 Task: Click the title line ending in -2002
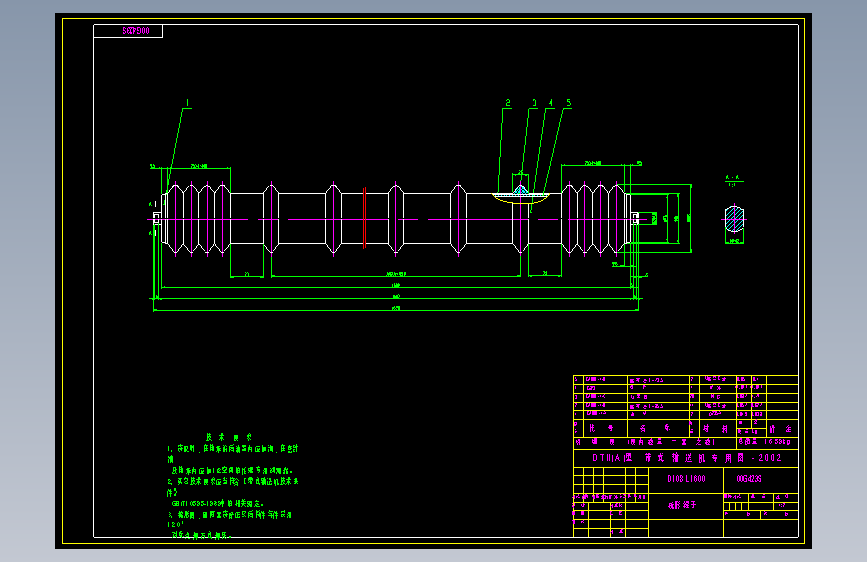coord(687,458)
